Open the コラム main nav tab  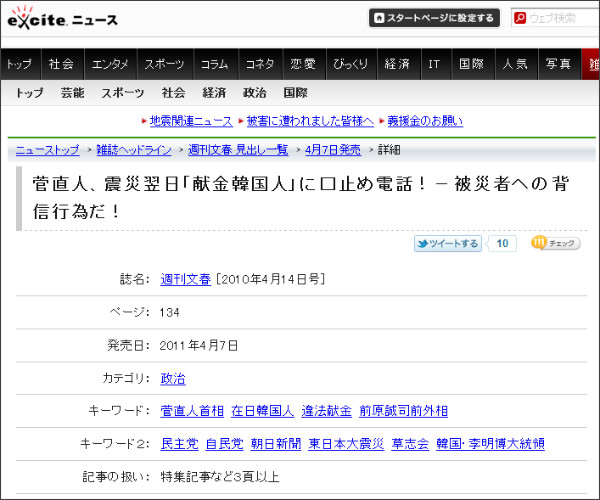(x=215, y=64)
